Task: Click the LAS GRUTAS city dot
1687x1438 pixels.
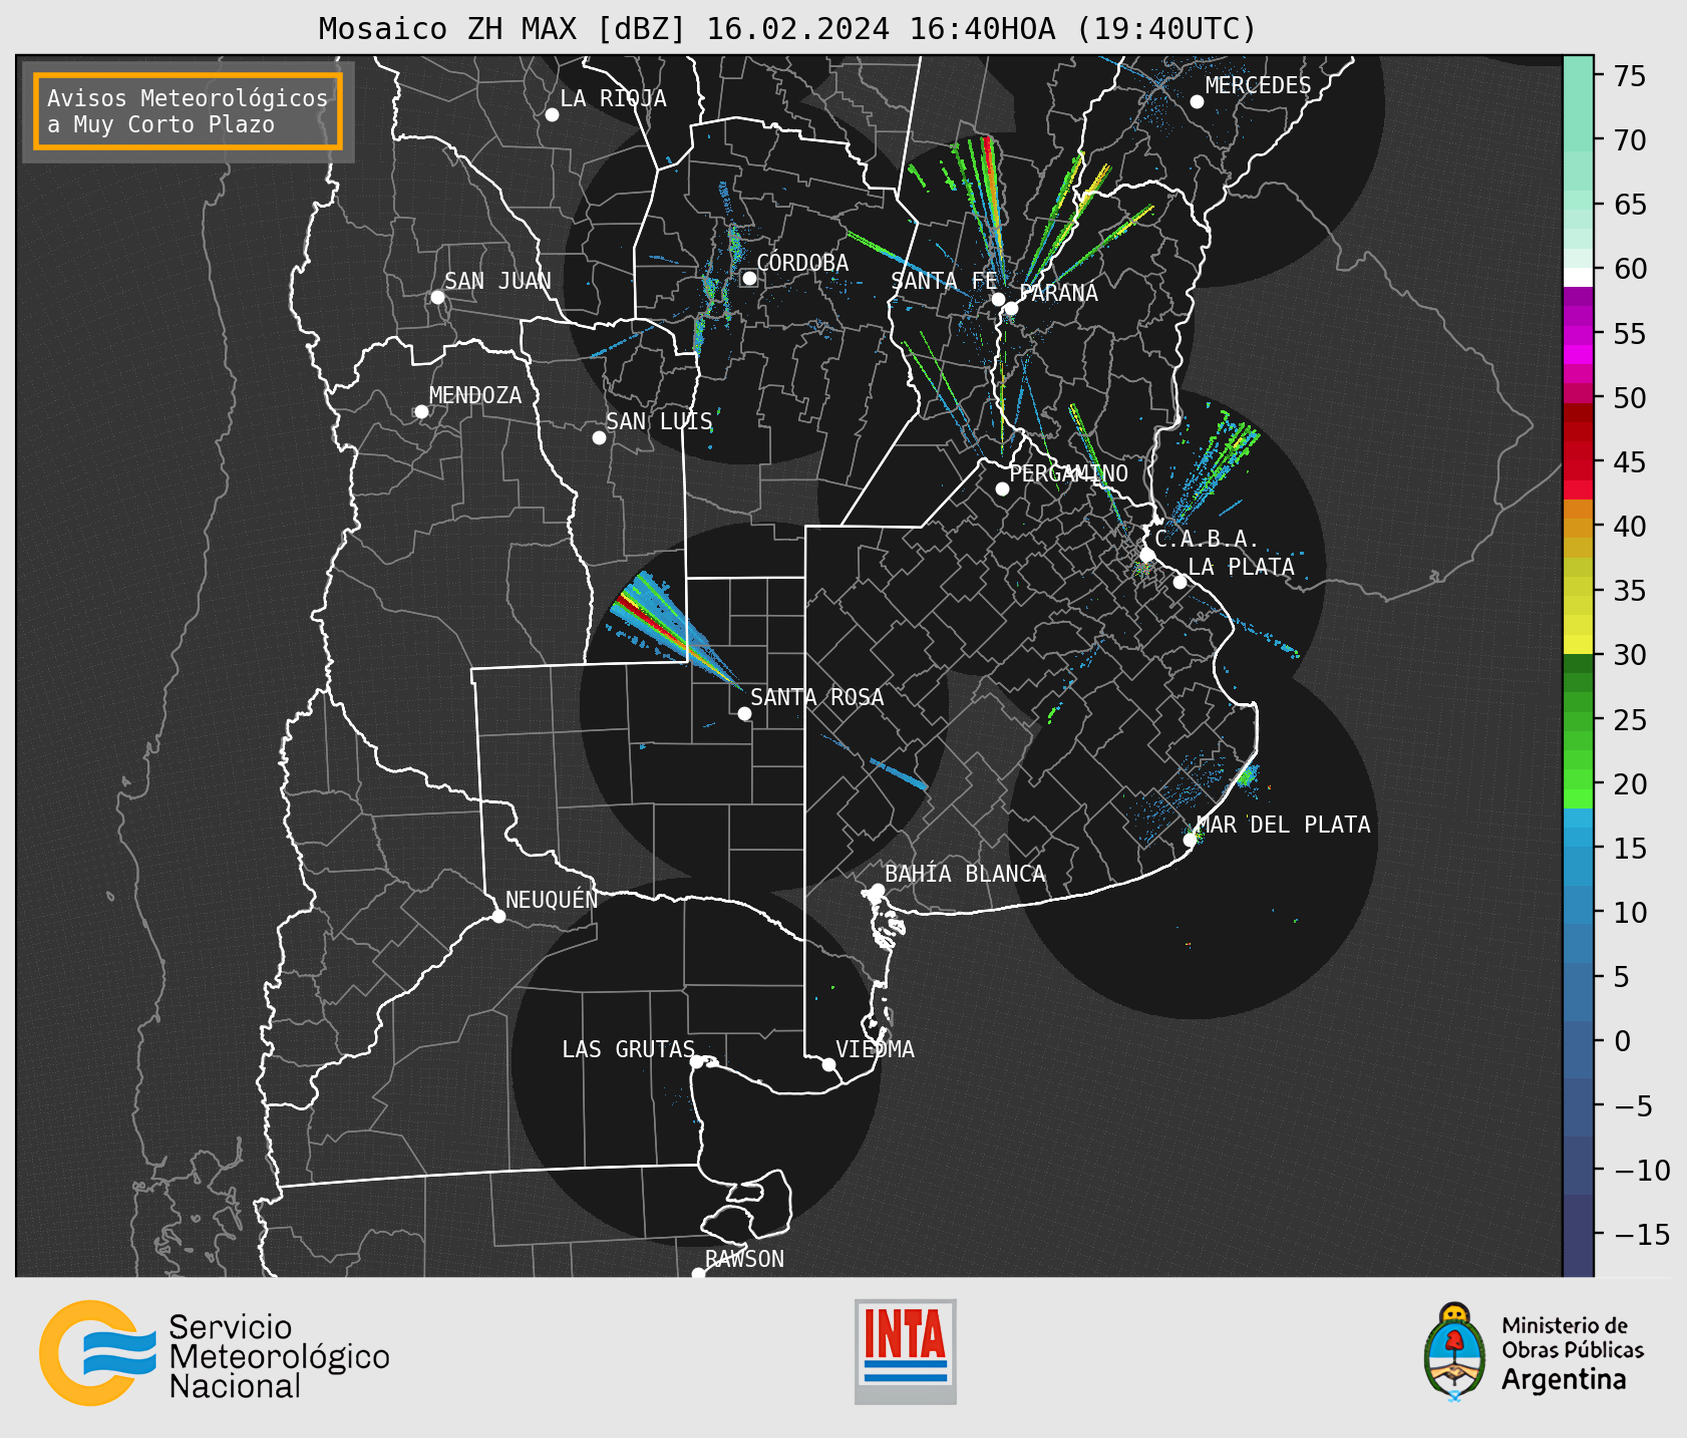Action: click(697, 1062)
